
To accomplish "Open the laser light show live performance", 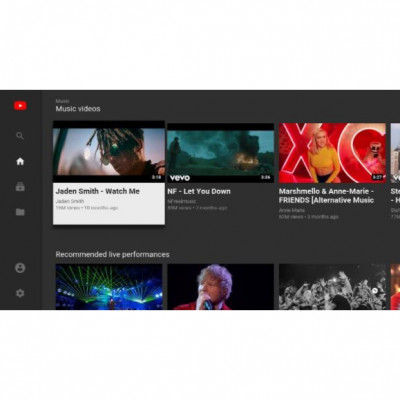I will (109, 287).
